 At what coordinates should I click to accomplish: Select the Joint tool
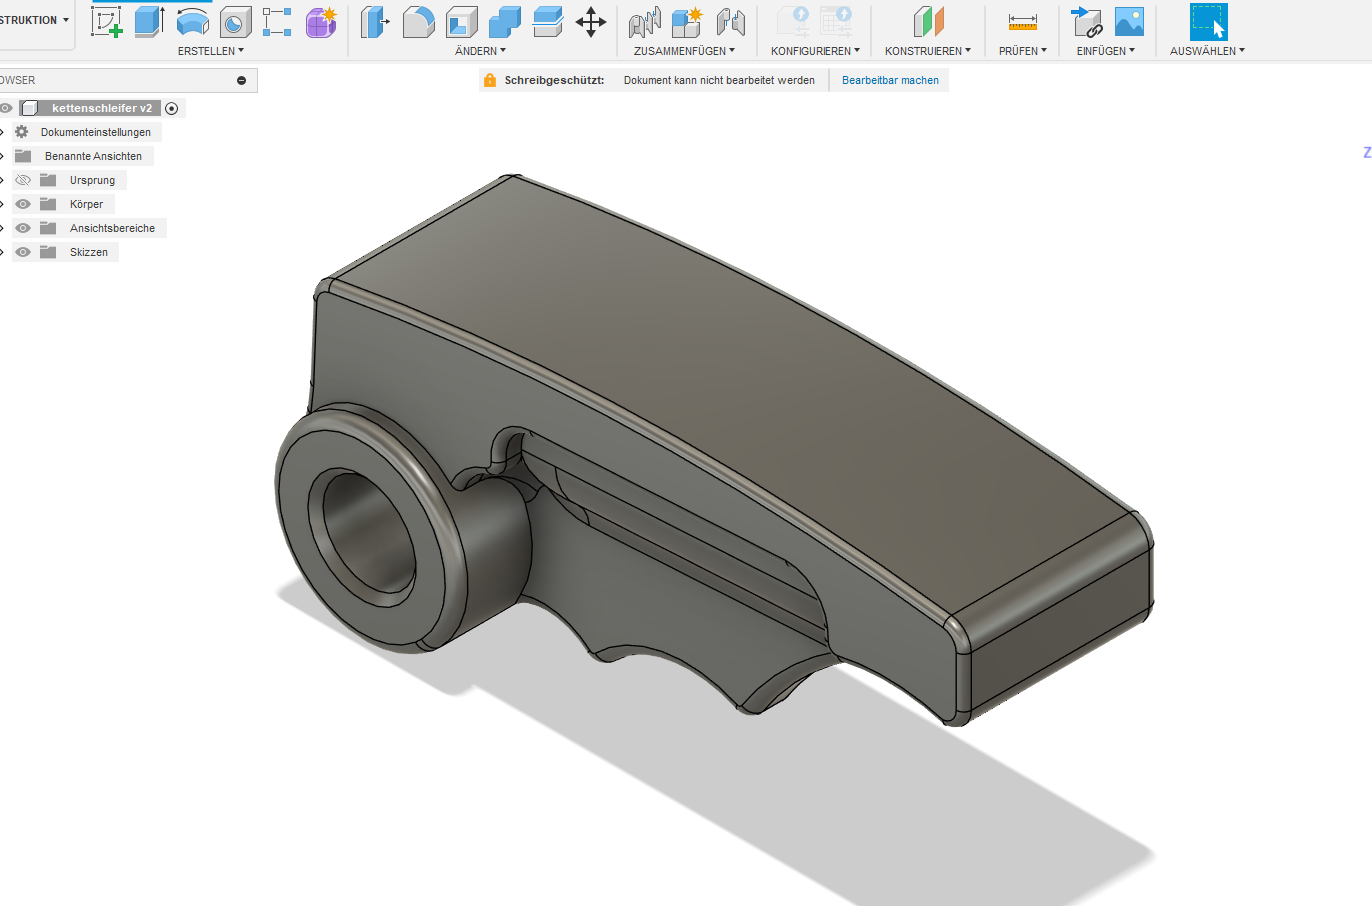click(x=645, y=21)
